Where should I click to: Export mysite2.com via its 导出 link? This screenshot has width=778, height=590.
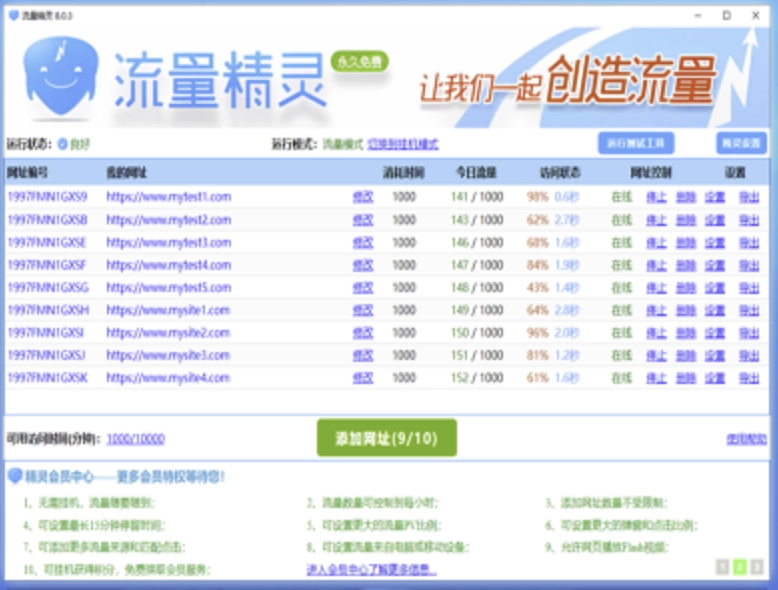coord(749,333)
